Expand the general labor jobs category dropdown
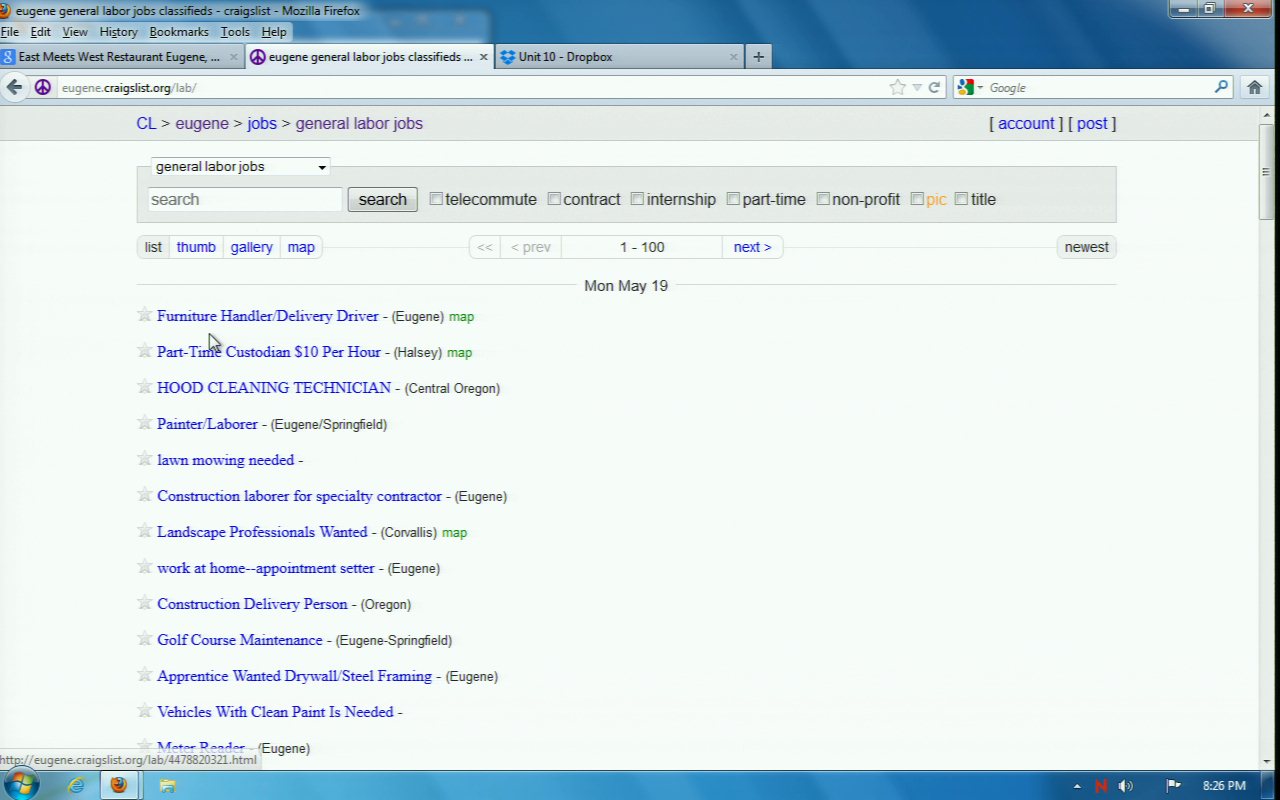1280x800 pixels. [x=240, y=167]
